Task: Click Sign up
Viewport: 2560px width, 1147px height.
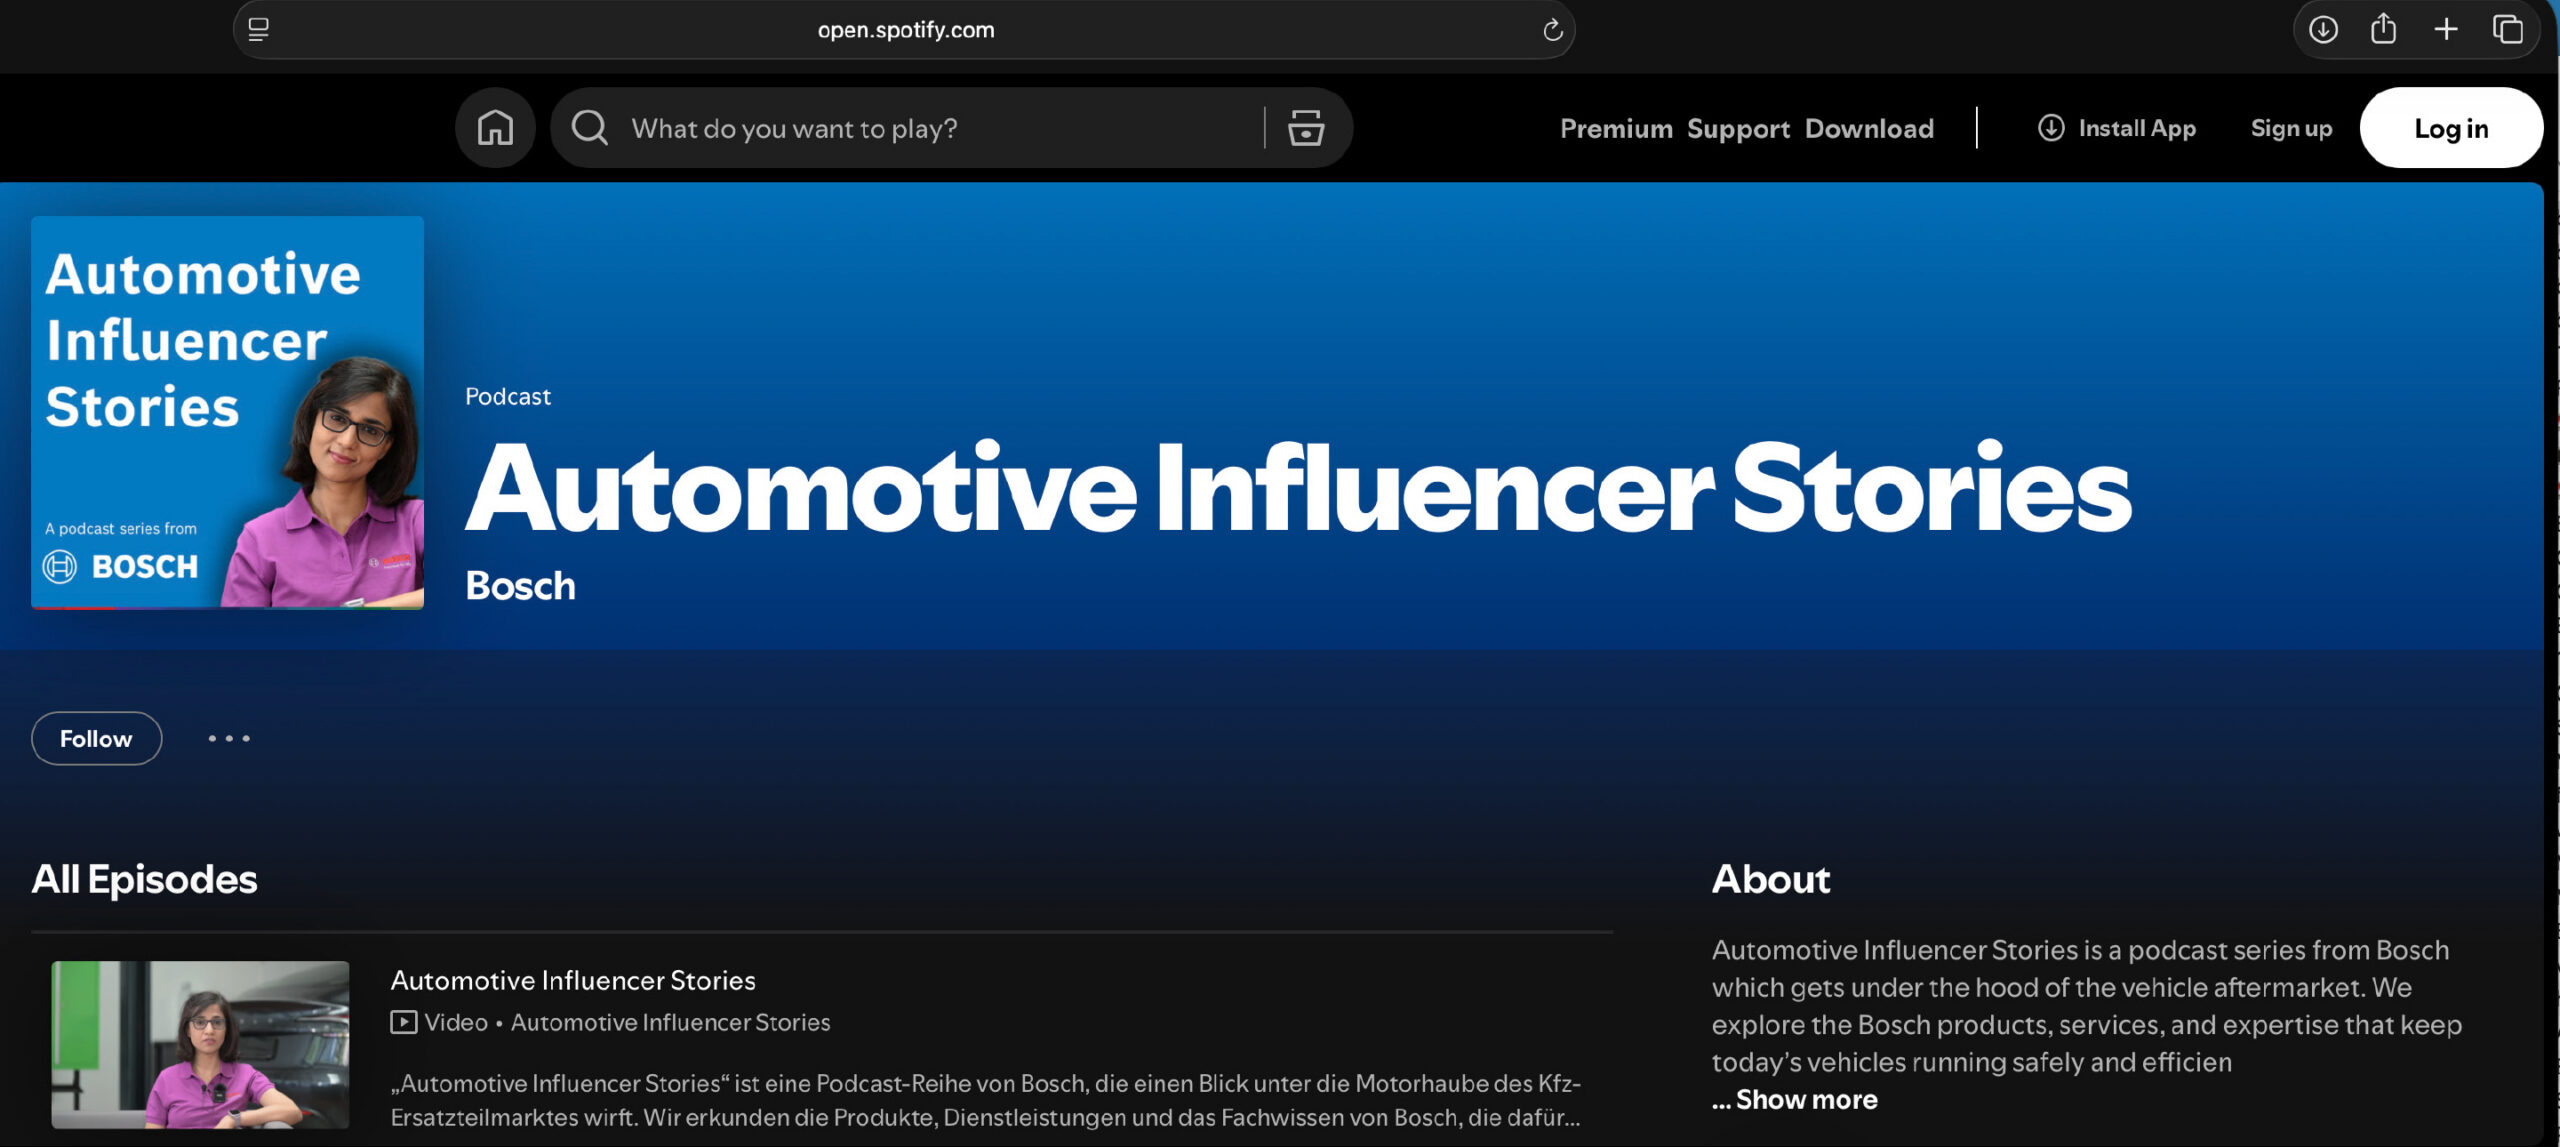Action: click(x=2291, y=128)
